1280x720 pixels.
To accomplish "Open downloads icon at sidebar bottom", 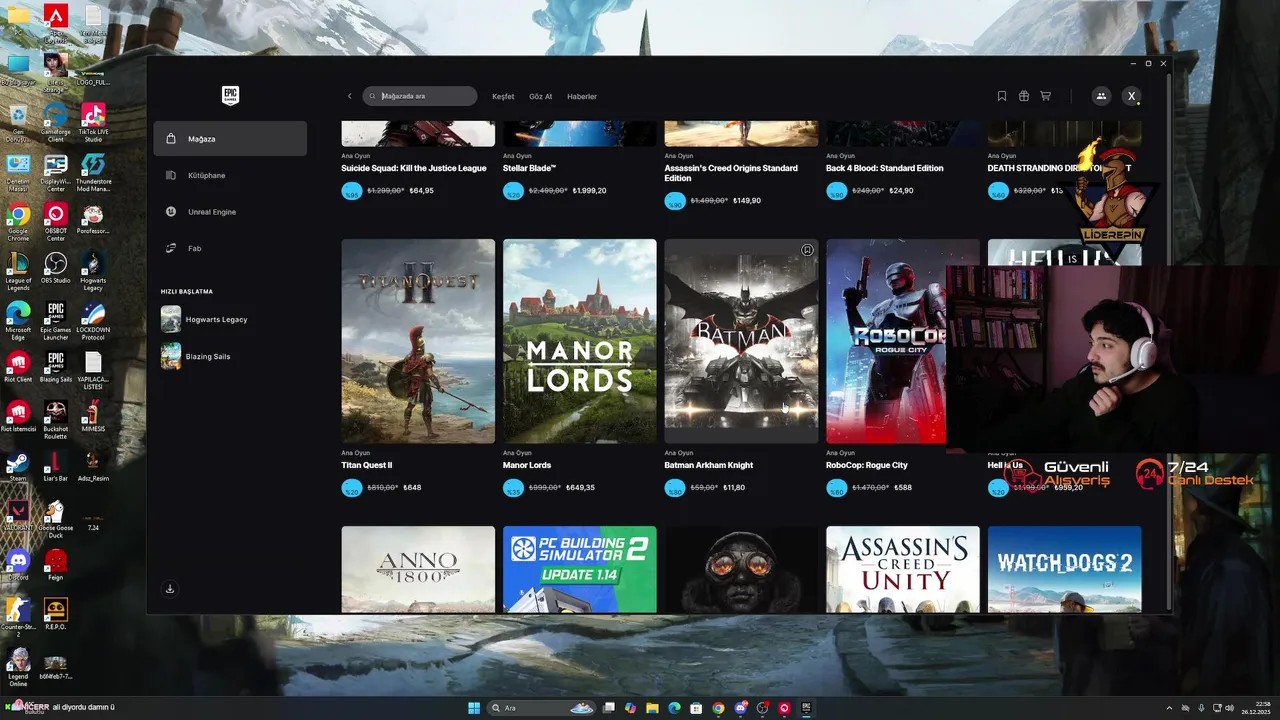I will (x=169, y=589).
